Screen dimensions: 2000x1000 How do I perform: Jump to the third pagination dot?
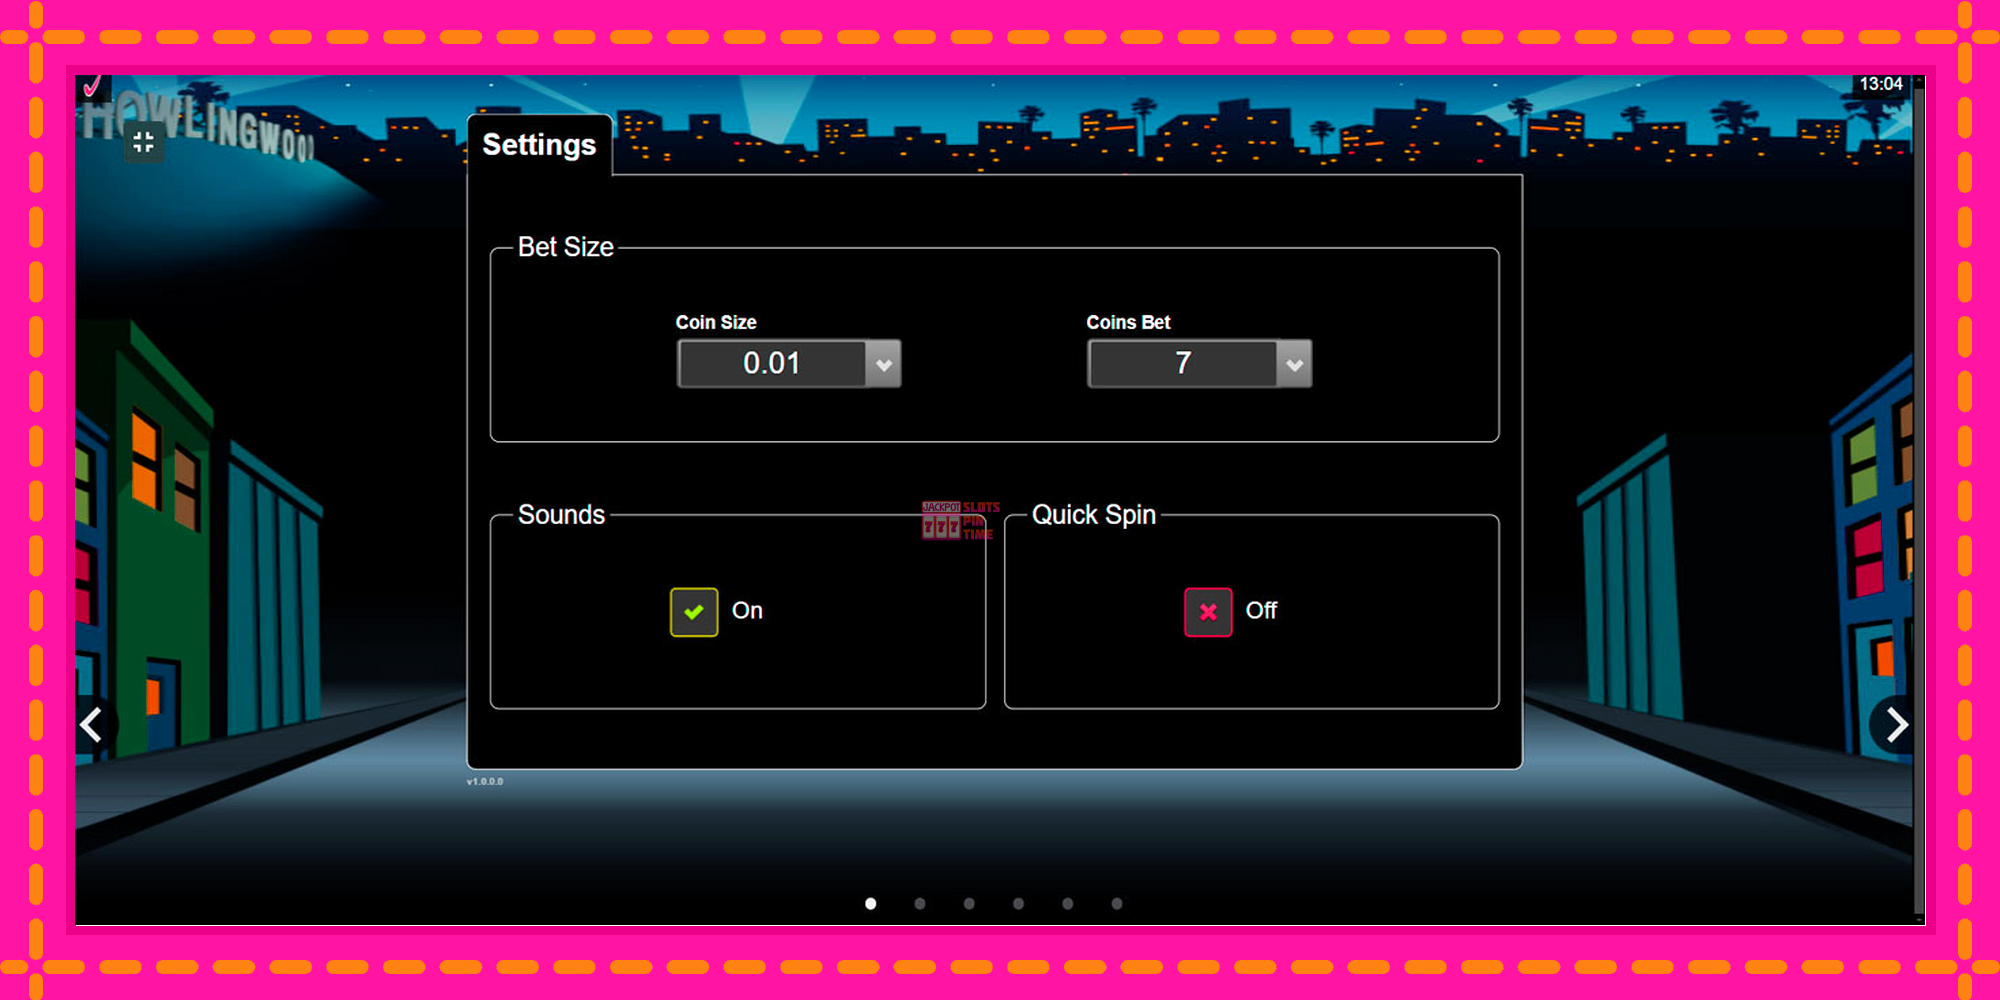(969, 903)
